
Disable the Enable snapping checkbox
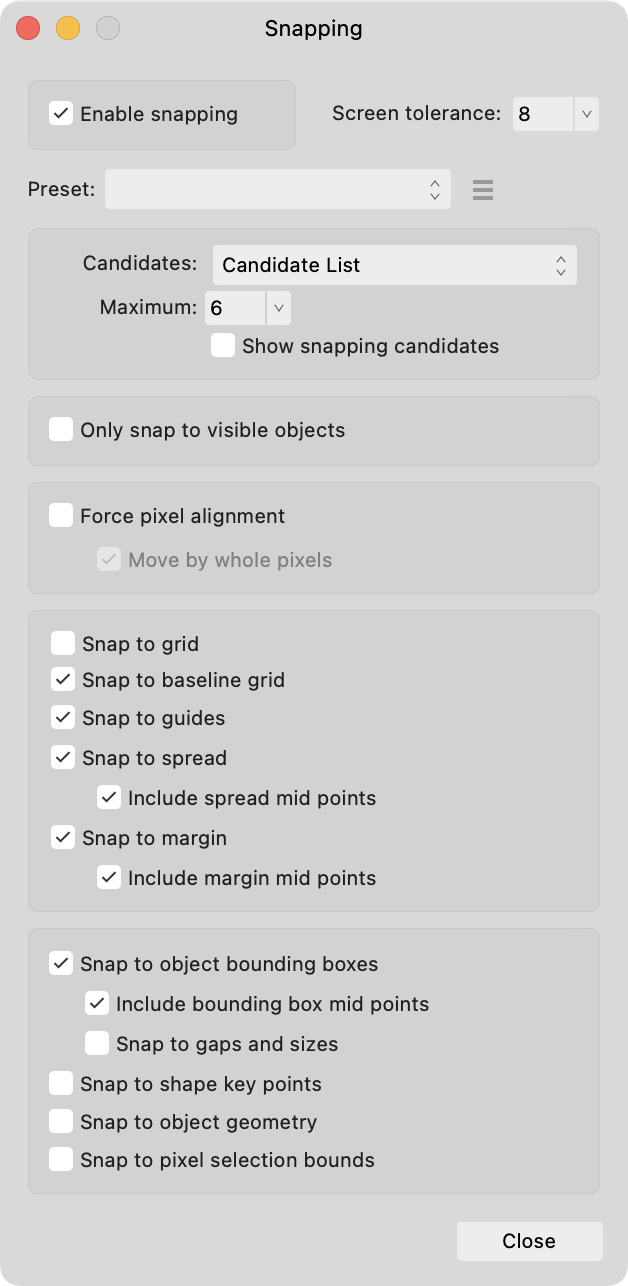coord(61,114)
